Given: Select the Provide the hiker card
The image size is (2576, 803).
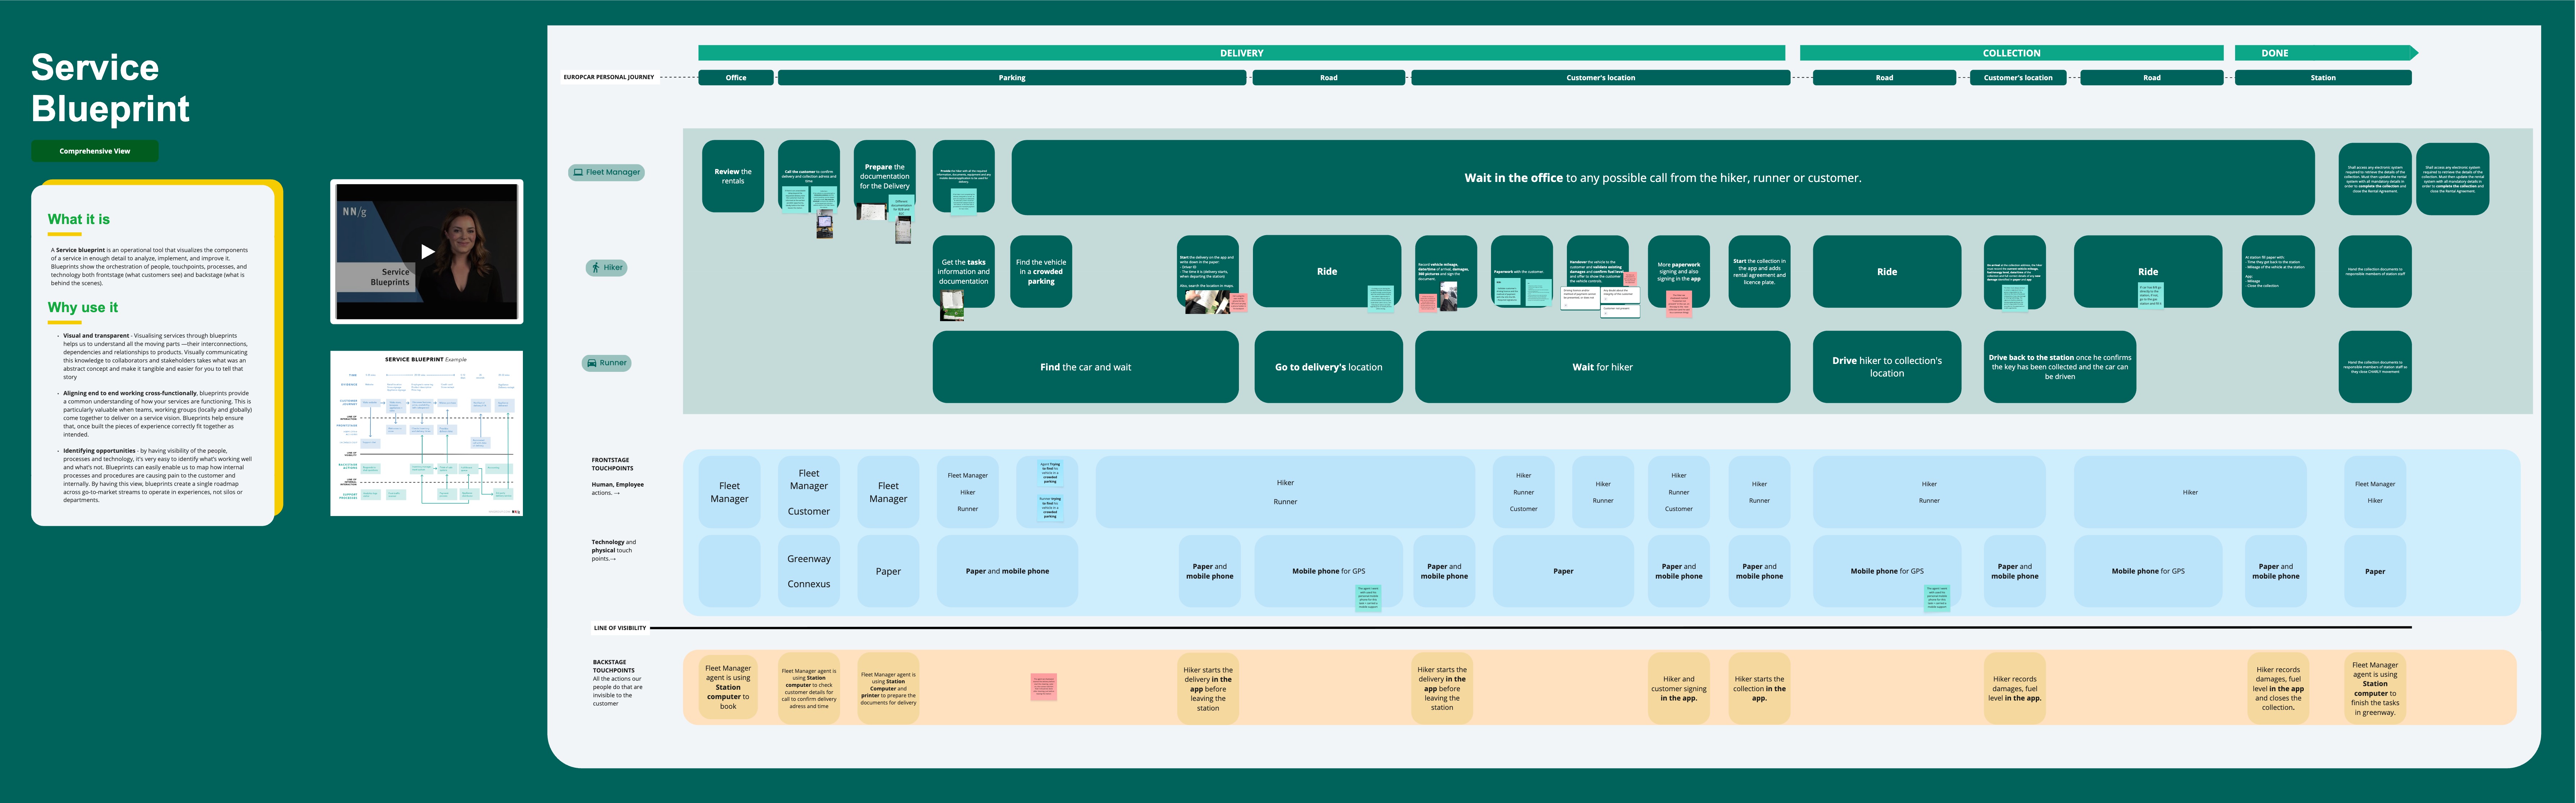Looking at the screenshot, I should pos(964,176).
